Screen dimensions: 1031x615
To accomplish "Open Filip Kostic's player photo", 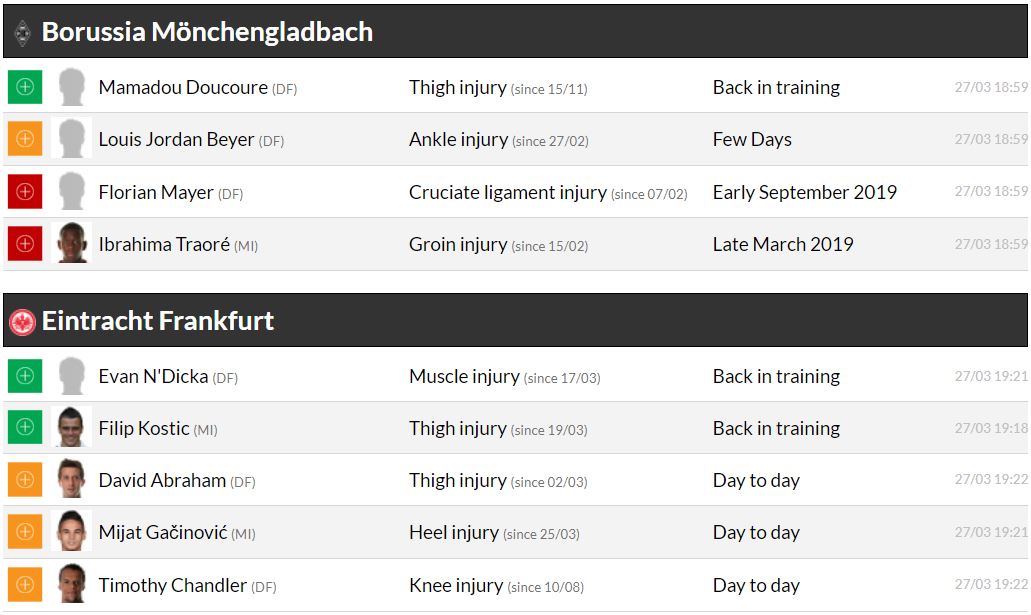I will click(72, 428).
